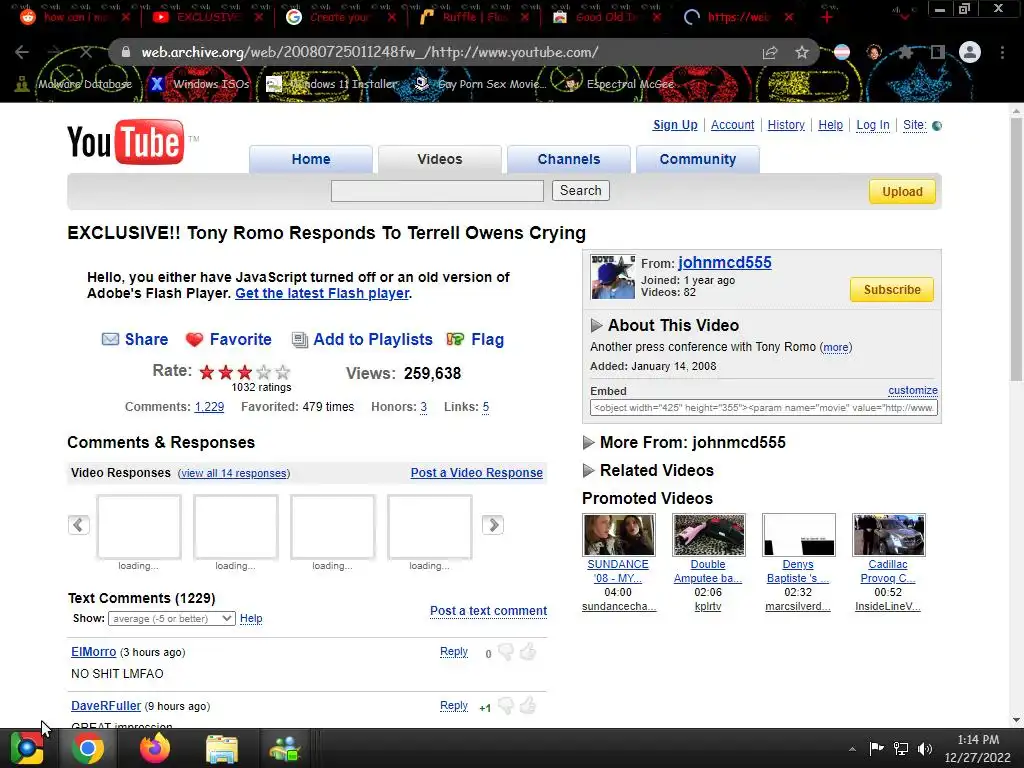Expand the Related Videos section

[588, 470]
